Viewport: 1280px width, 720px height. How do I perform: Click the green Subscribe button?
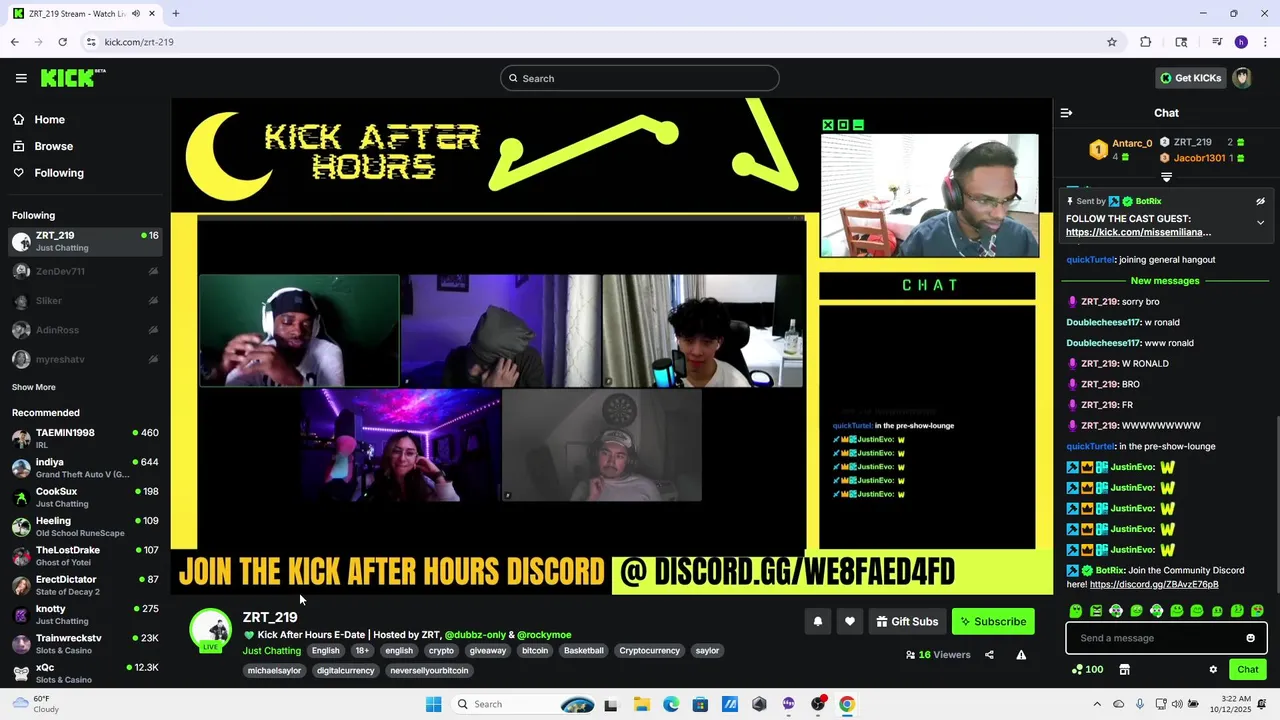993,621
